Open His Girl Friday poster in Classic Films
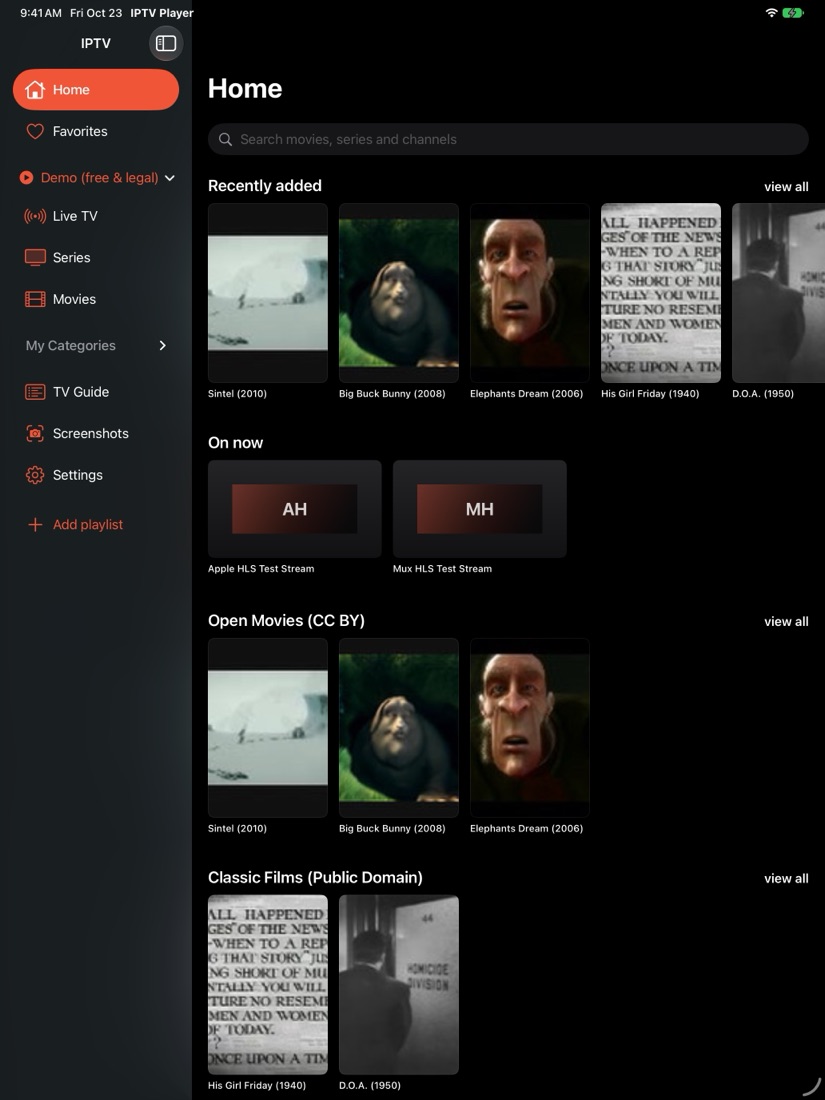This screenshot has width=825, height=1100. [267, 984]
